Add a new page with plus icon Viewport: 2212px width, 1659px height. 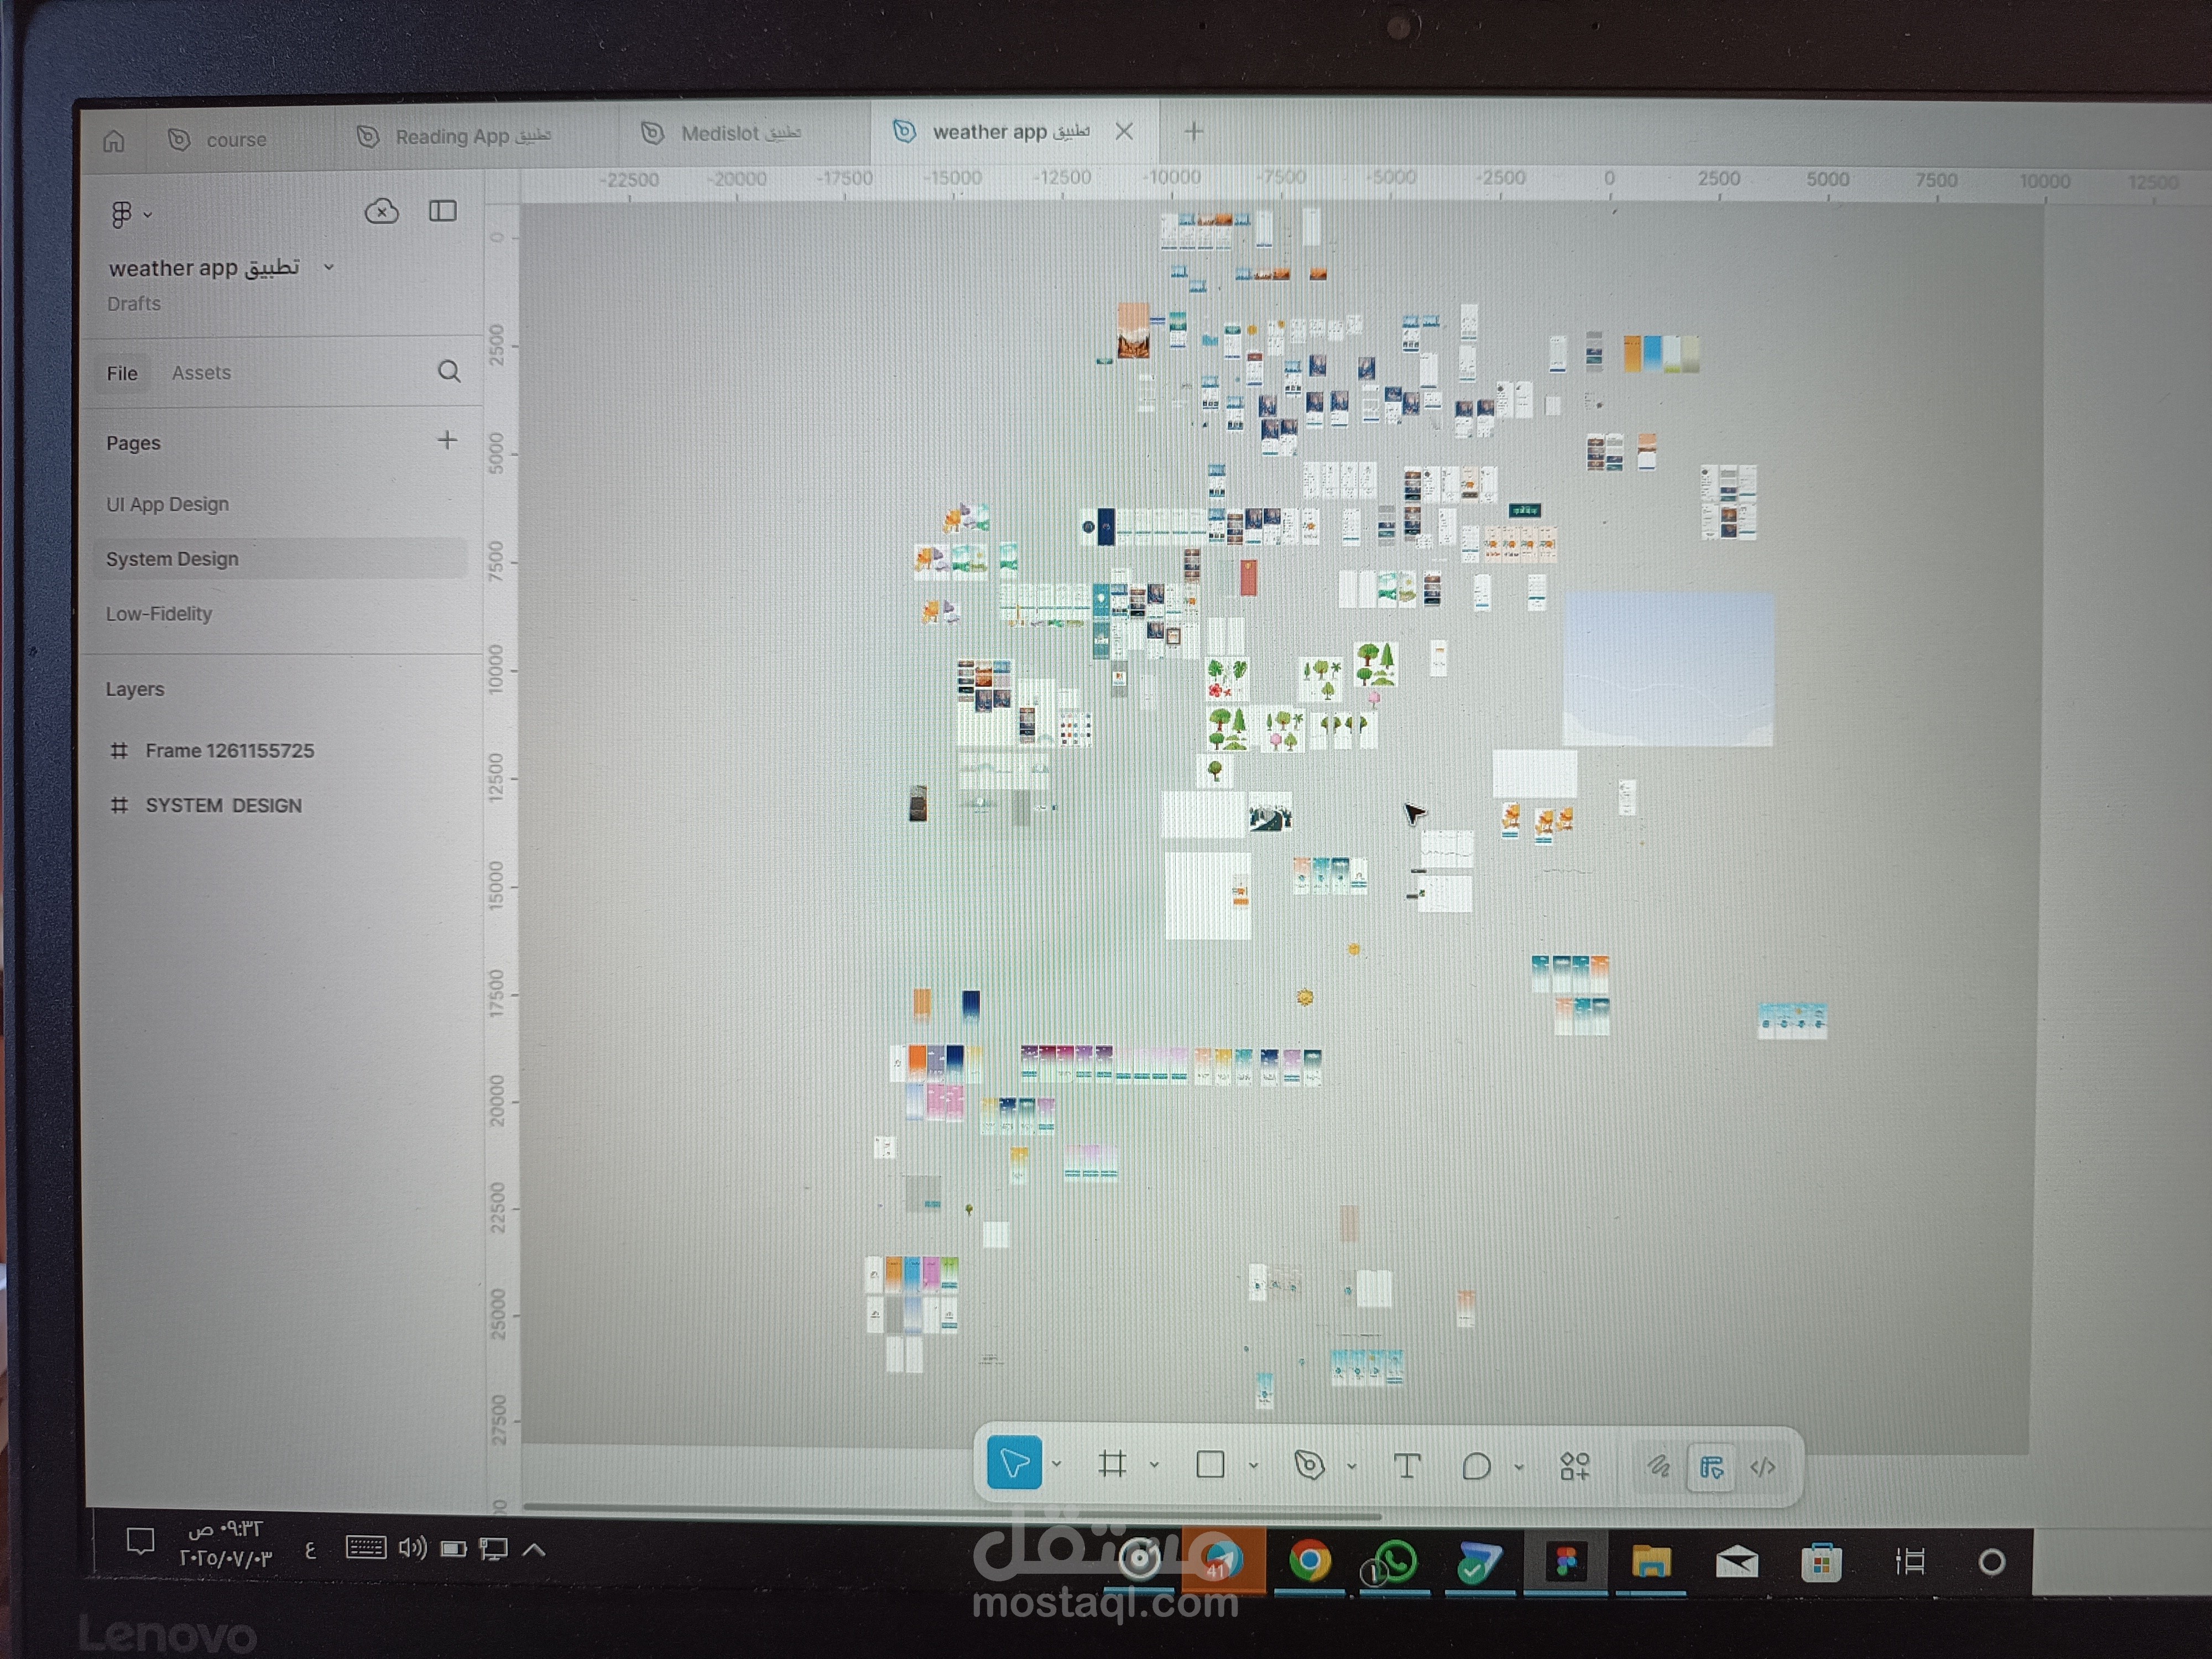coord(447,440)
